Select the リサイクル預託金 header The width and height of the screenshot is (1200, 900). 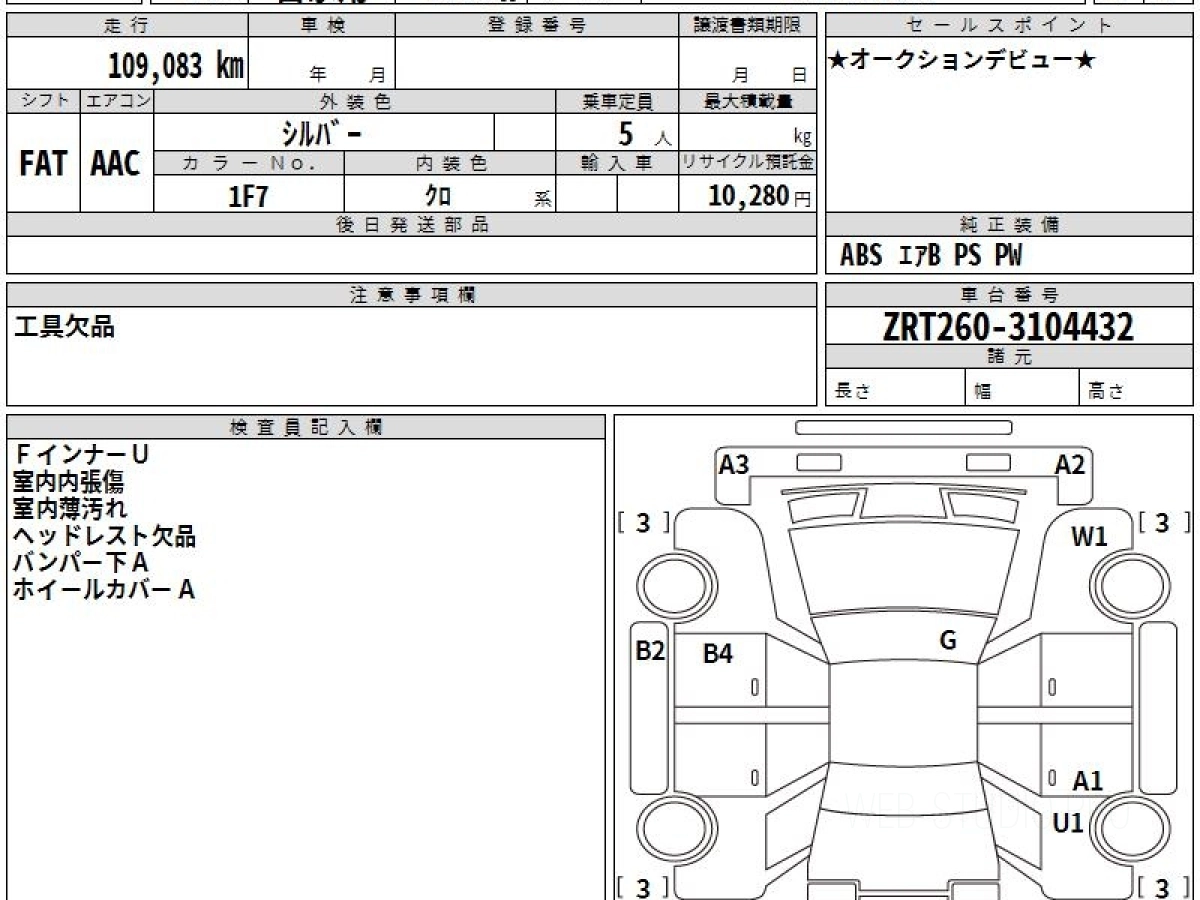tap(747, 163)
